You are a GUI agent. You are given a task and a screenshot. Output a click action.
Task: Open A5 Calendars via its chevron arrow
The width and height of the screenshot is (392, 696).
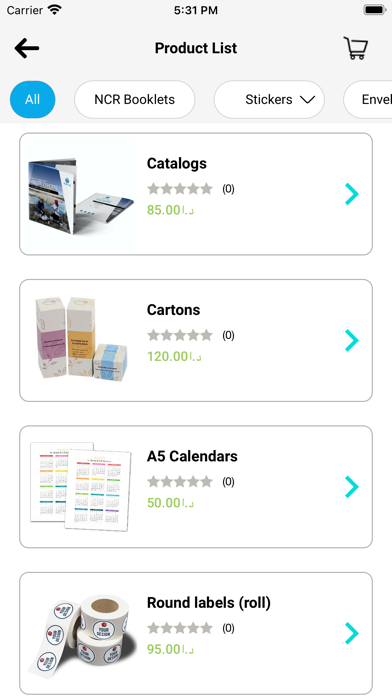[352, 487]
